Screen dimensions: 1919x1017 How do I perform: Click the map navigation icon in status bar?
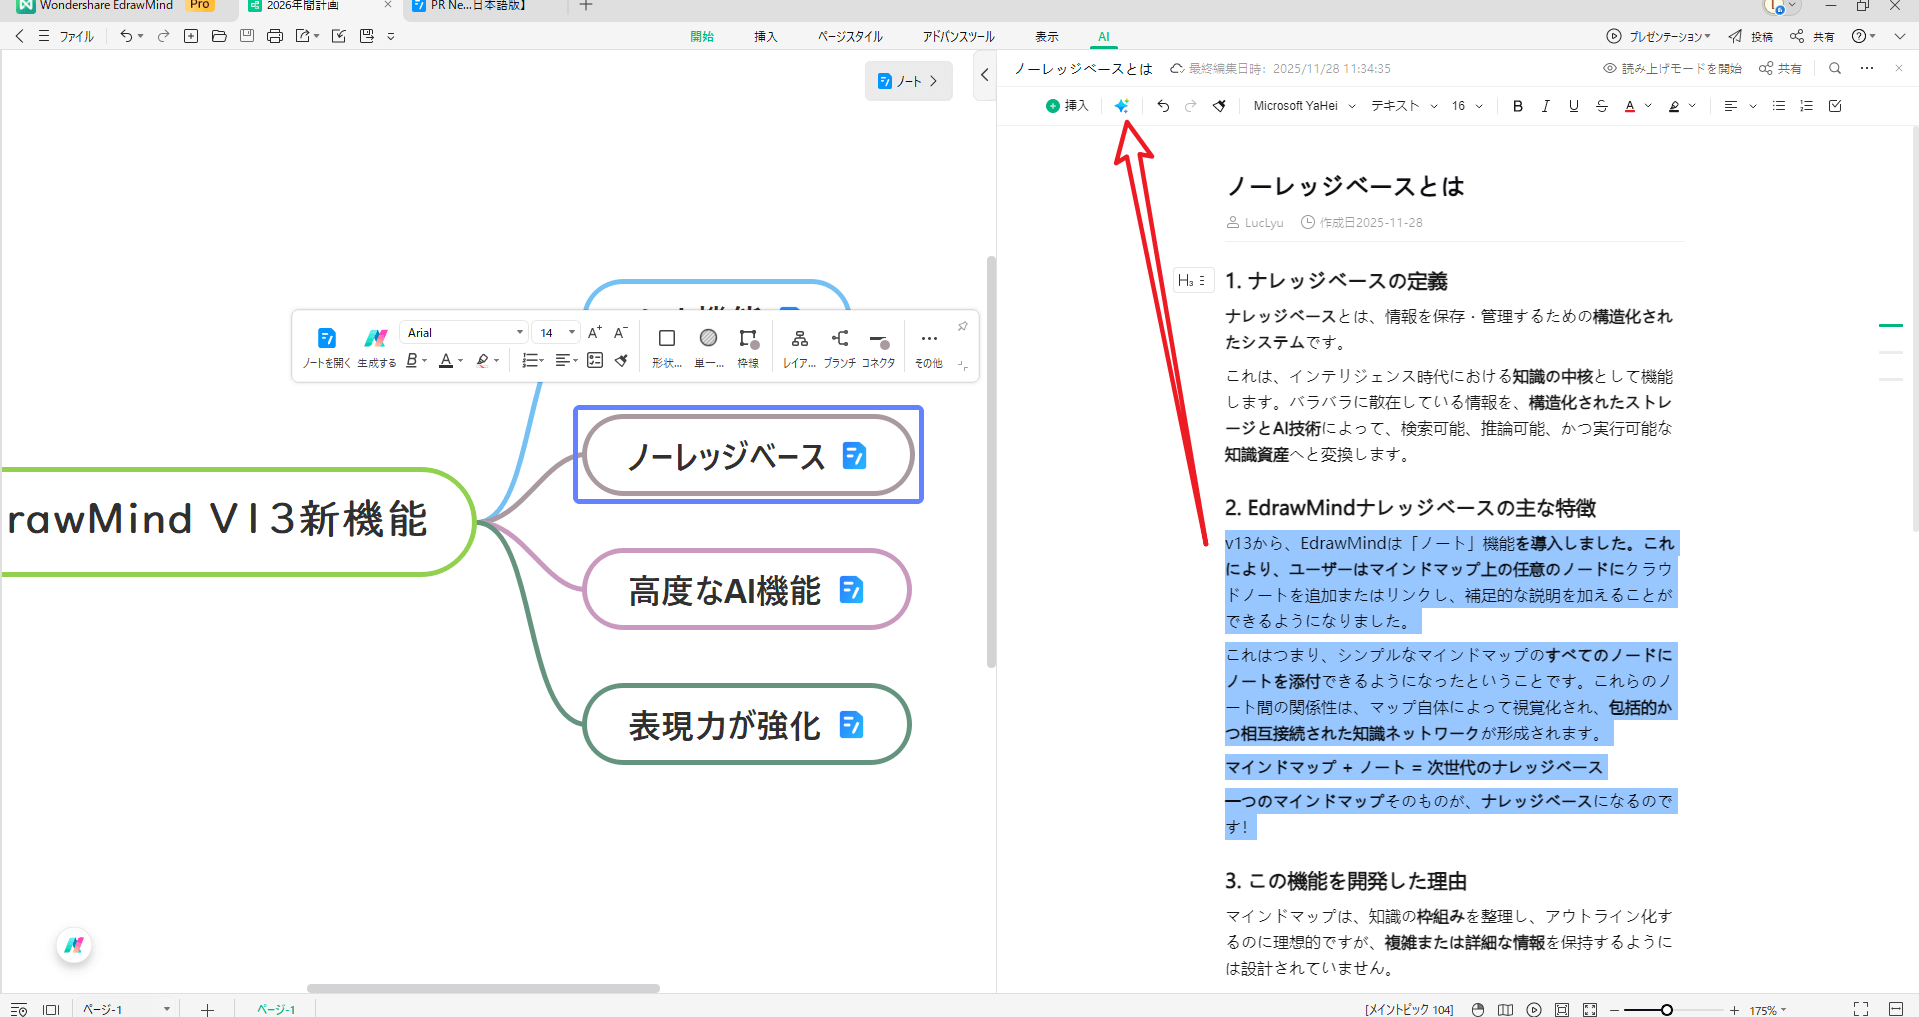(x=1506, y=1009)
